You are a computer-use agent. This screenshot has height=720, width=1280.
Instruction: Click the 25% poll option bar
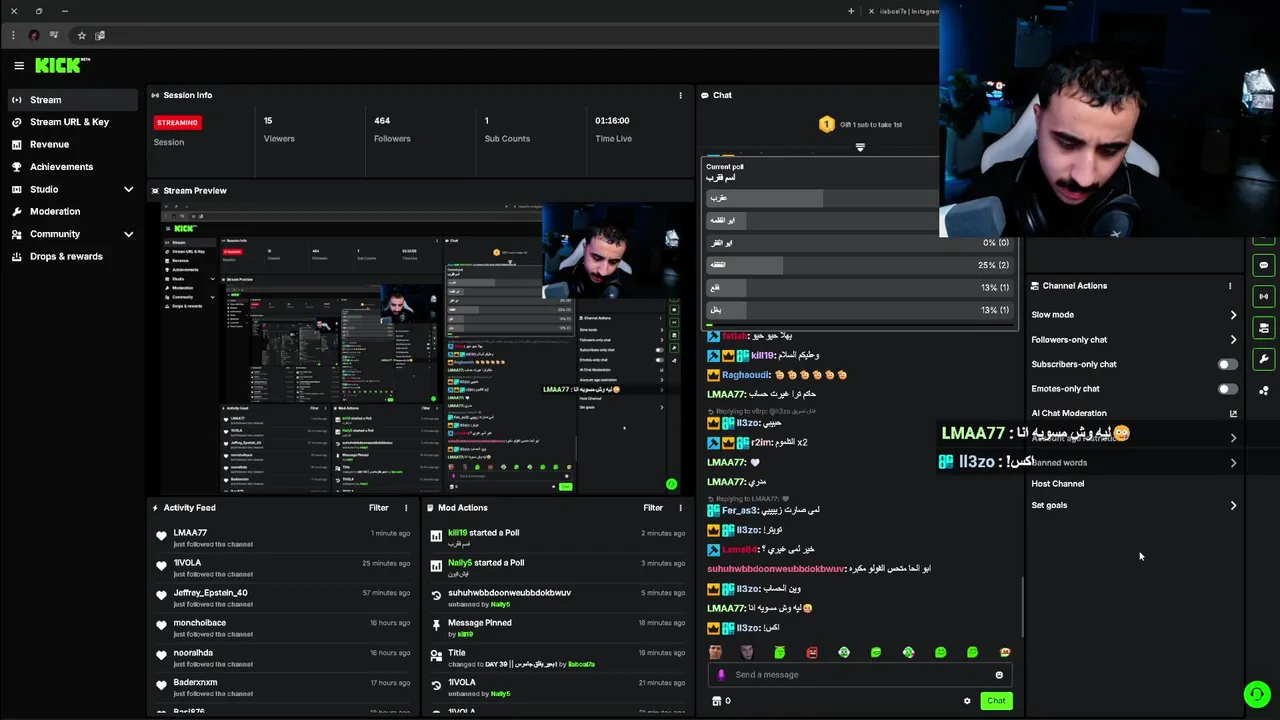(x=860, y=265)
